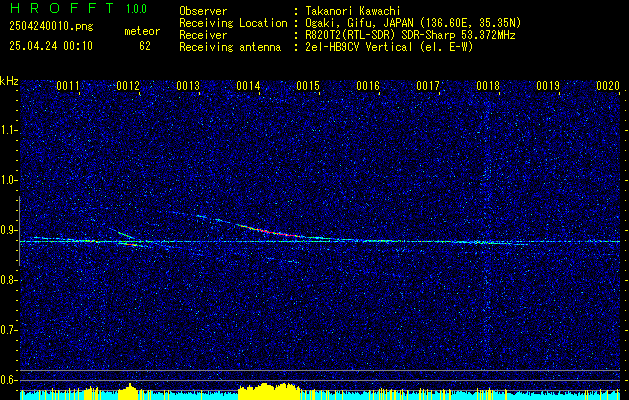This screenshot has height=400, width=629.
Task: Click the 1.0 frequency axis label
Action: [x=8, y=181]
